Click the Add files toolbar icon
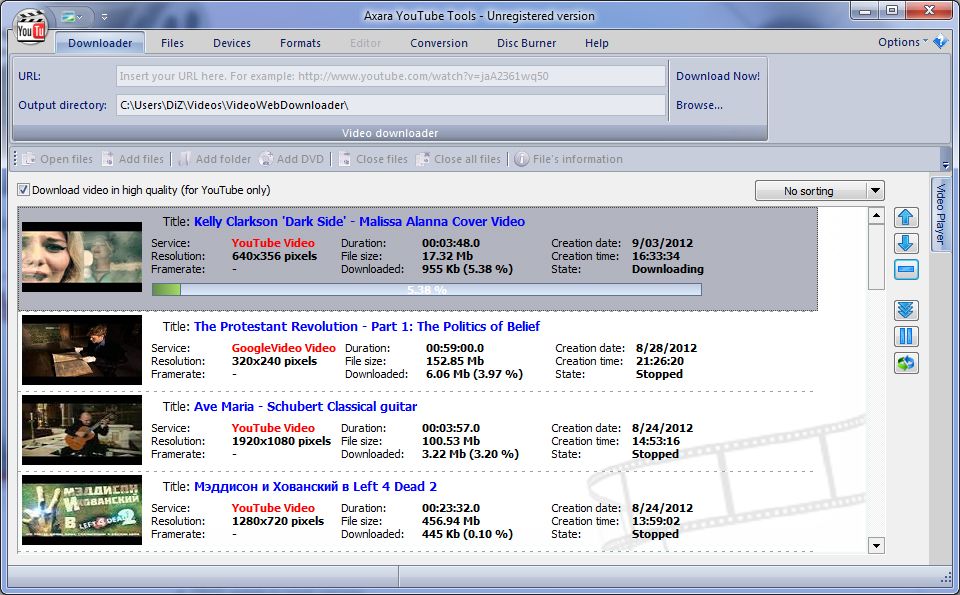 click(x=108, y=159)
